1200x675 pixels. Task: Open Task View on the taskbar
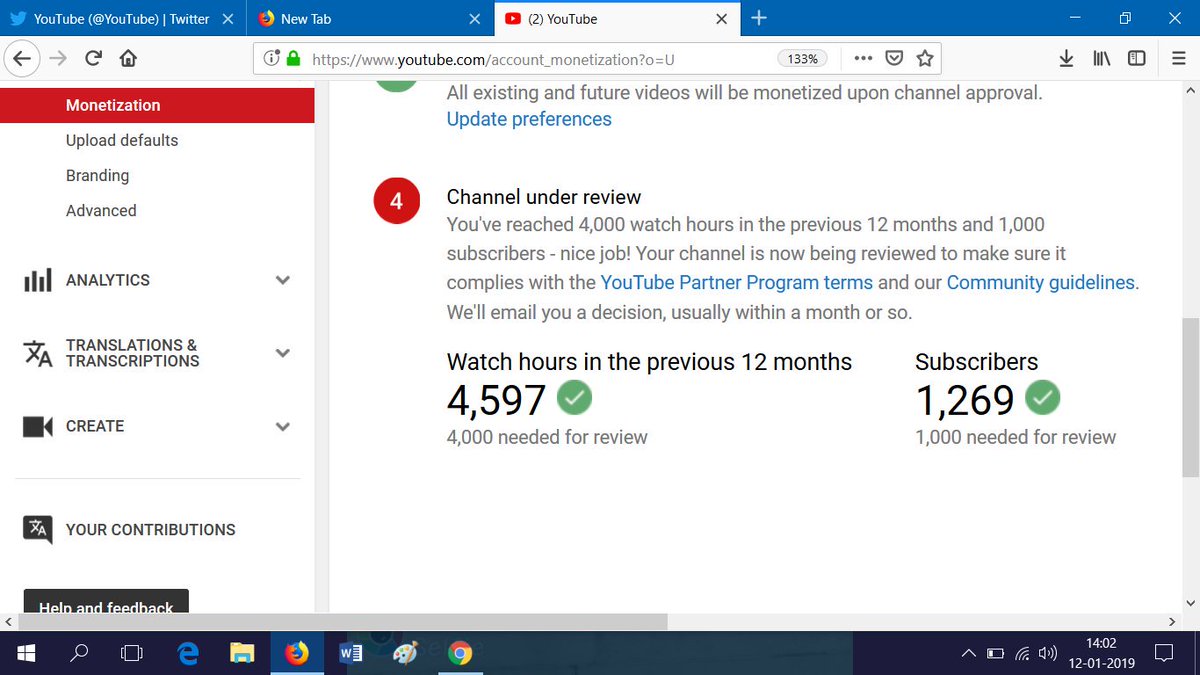coord(131,654)
